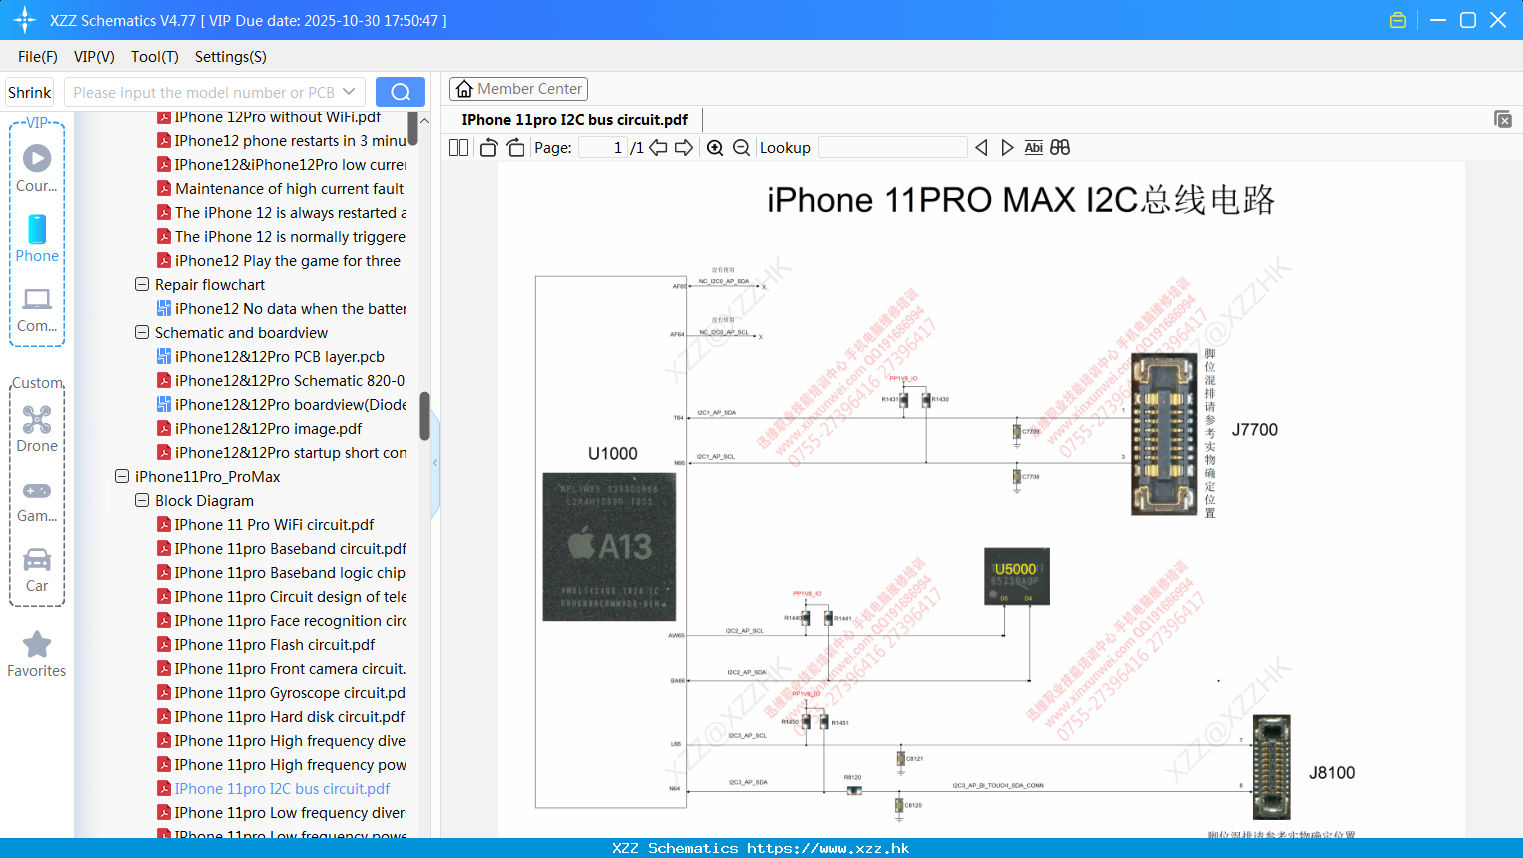Open IPhone 11pro Flash circuit.pdf

(266, 644)
